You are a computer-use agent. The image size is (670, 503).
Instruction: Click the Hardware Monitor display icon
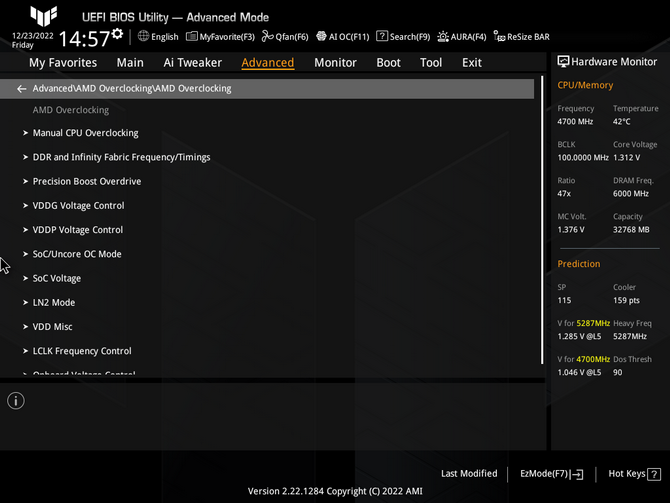point(563,62)
